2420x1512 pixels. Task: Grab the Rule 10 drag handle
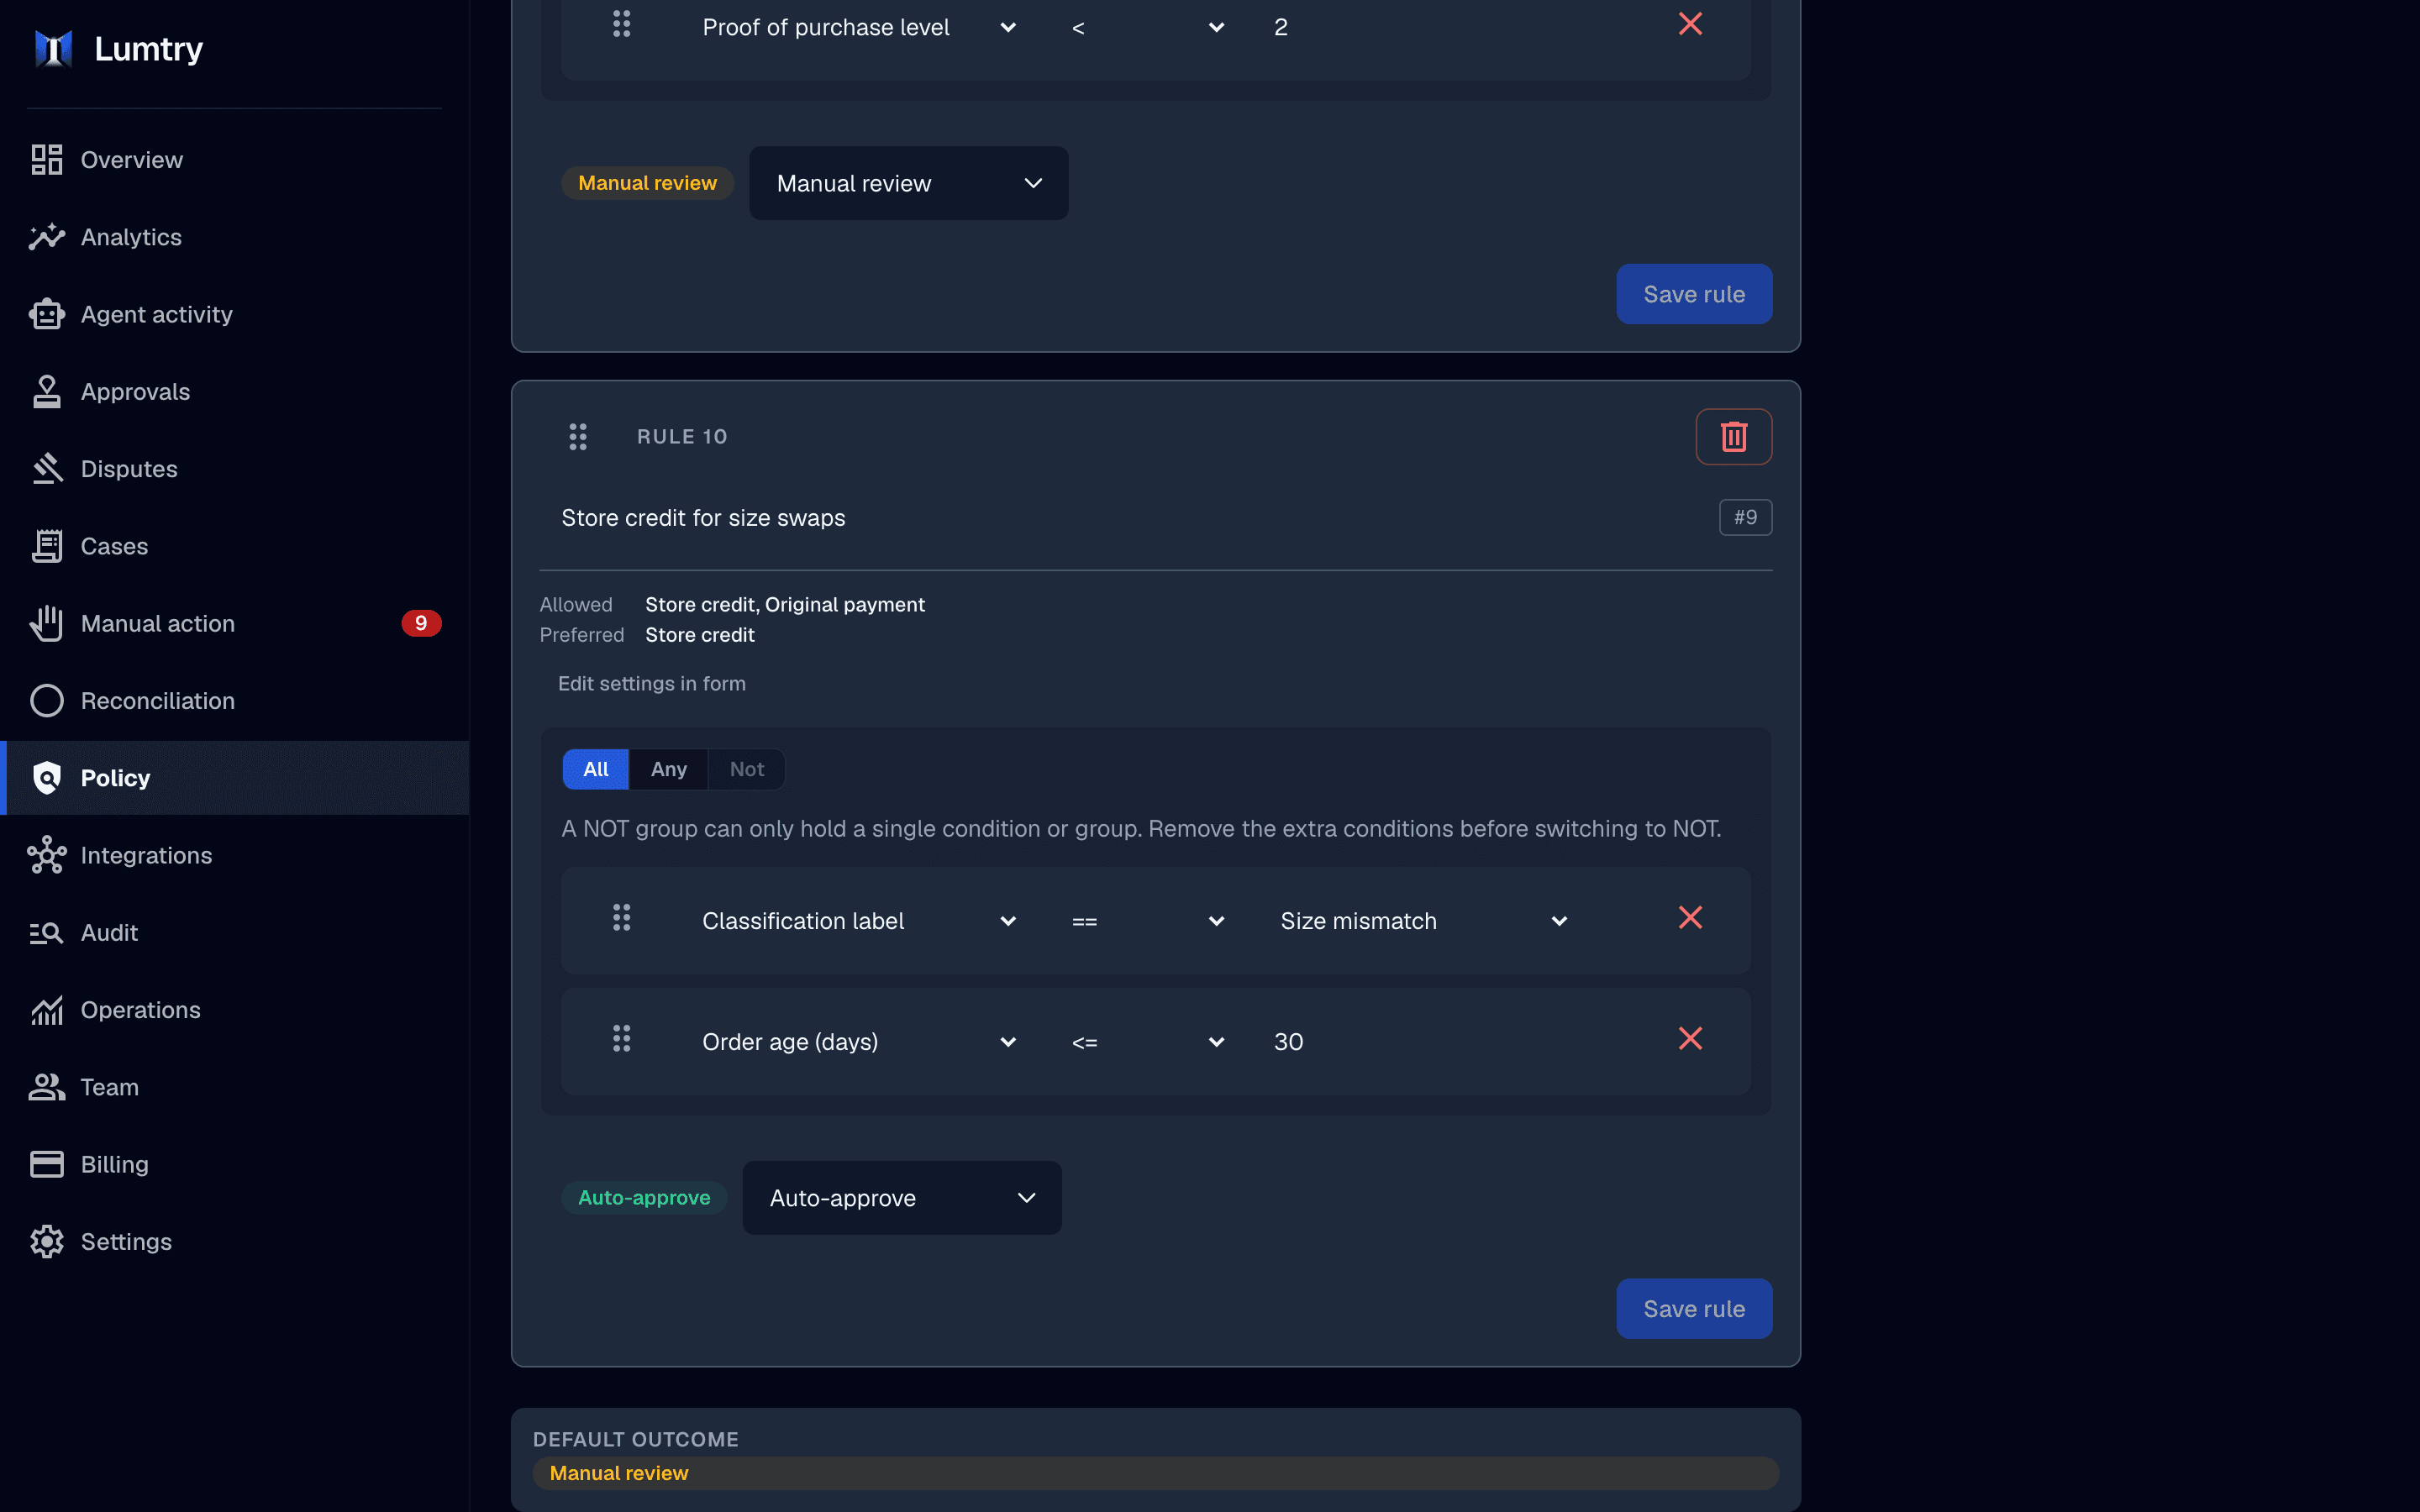578,436
